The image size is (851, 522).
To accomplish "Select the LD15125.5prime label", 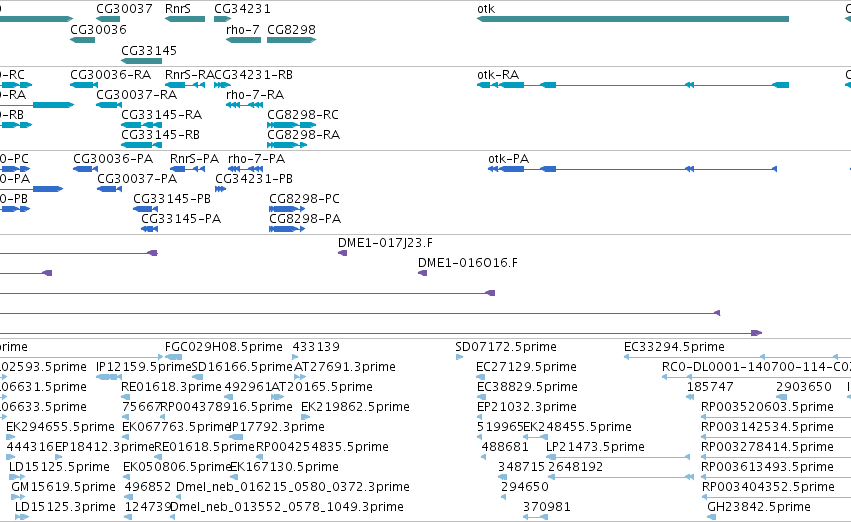I will [59, 467].
